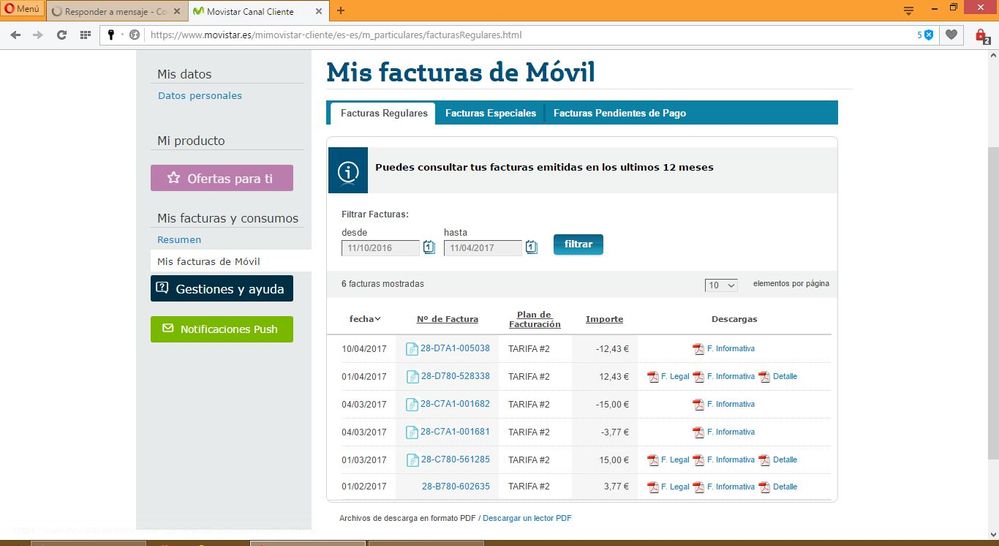This screenshot has height=546, width=999.
Task: Click the calendar icon next to desde date
Action: pos(429,247)
